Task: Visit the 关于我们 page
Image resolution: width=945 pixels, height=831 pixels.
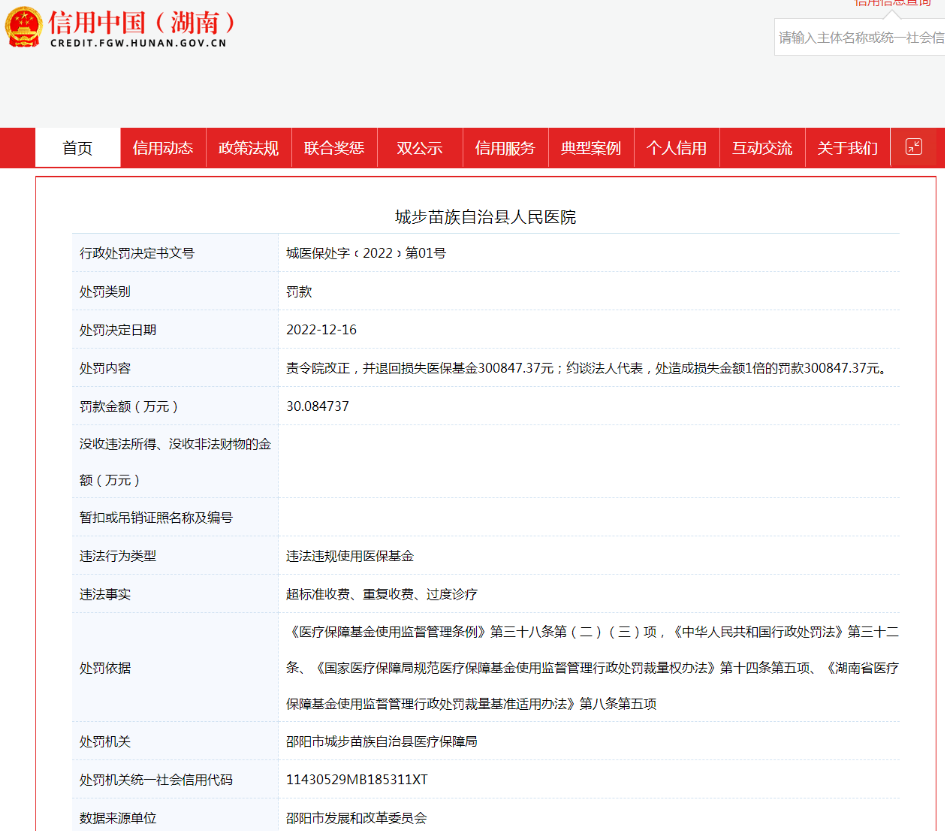Action: pyautogui.click(x=847, y=148)
